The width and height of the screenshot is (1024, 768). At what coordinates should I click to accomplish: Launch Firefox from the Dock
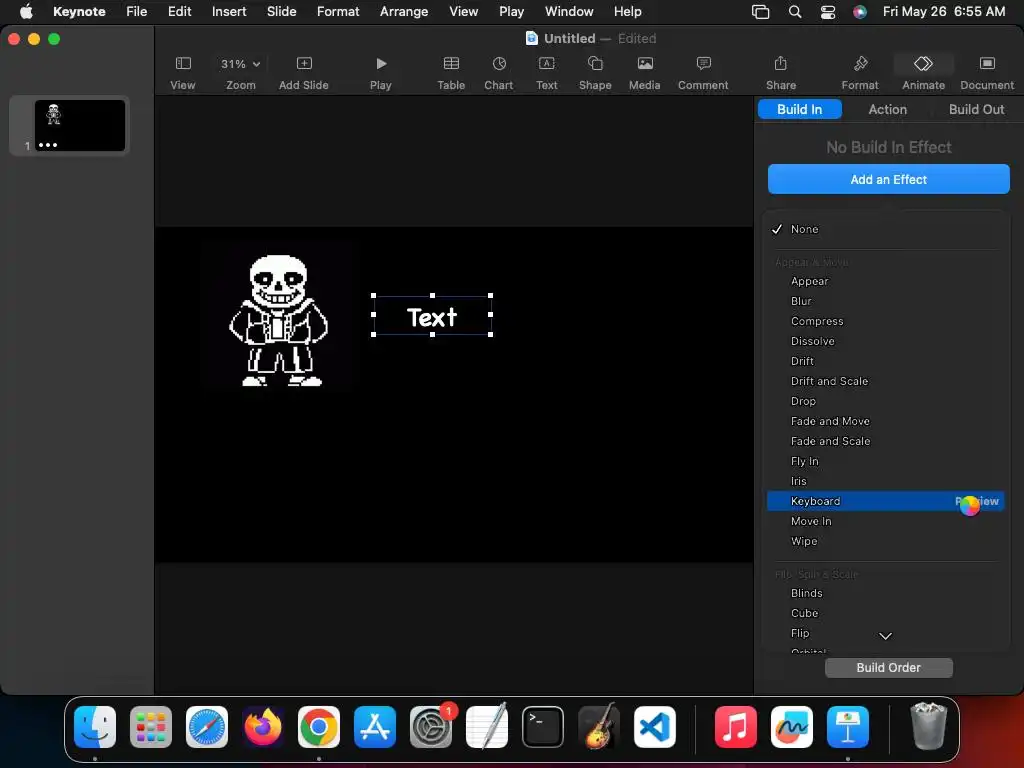[x=263, y=727]
